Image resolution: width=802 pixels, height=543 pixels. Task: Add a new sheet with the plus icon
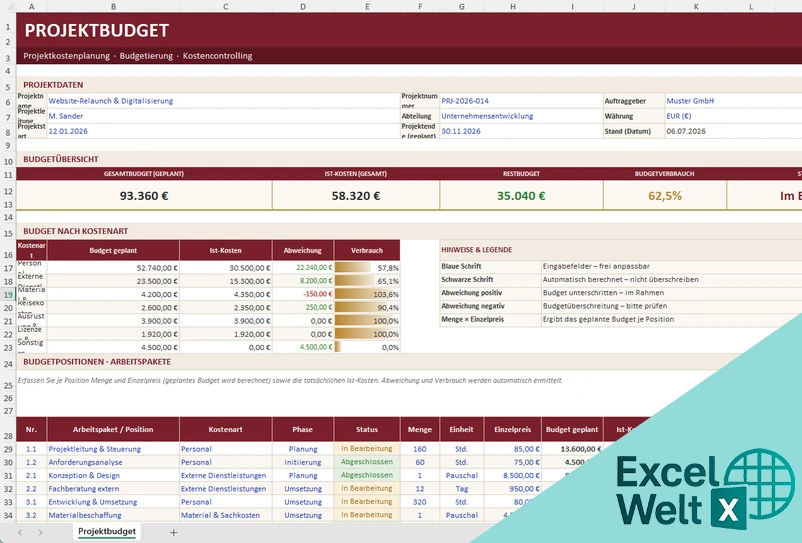[173, 532]
